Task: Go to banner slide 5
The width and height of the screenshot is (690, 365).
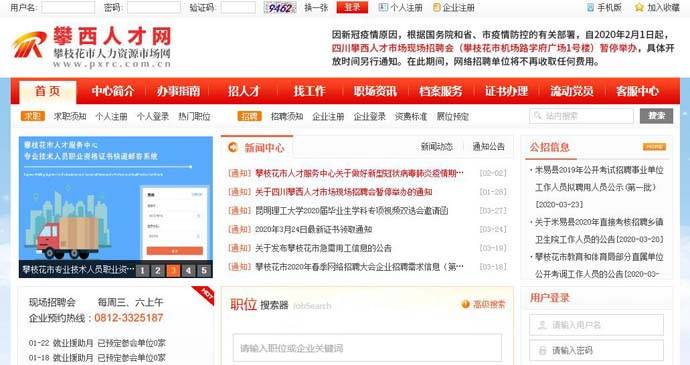Action: (204, 270)
